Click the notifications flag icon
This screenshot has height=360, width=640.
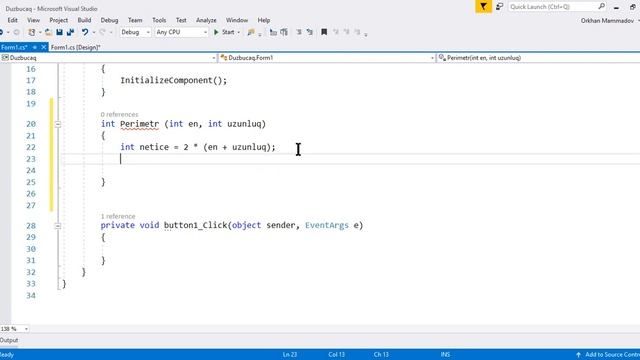coord(484,7)
